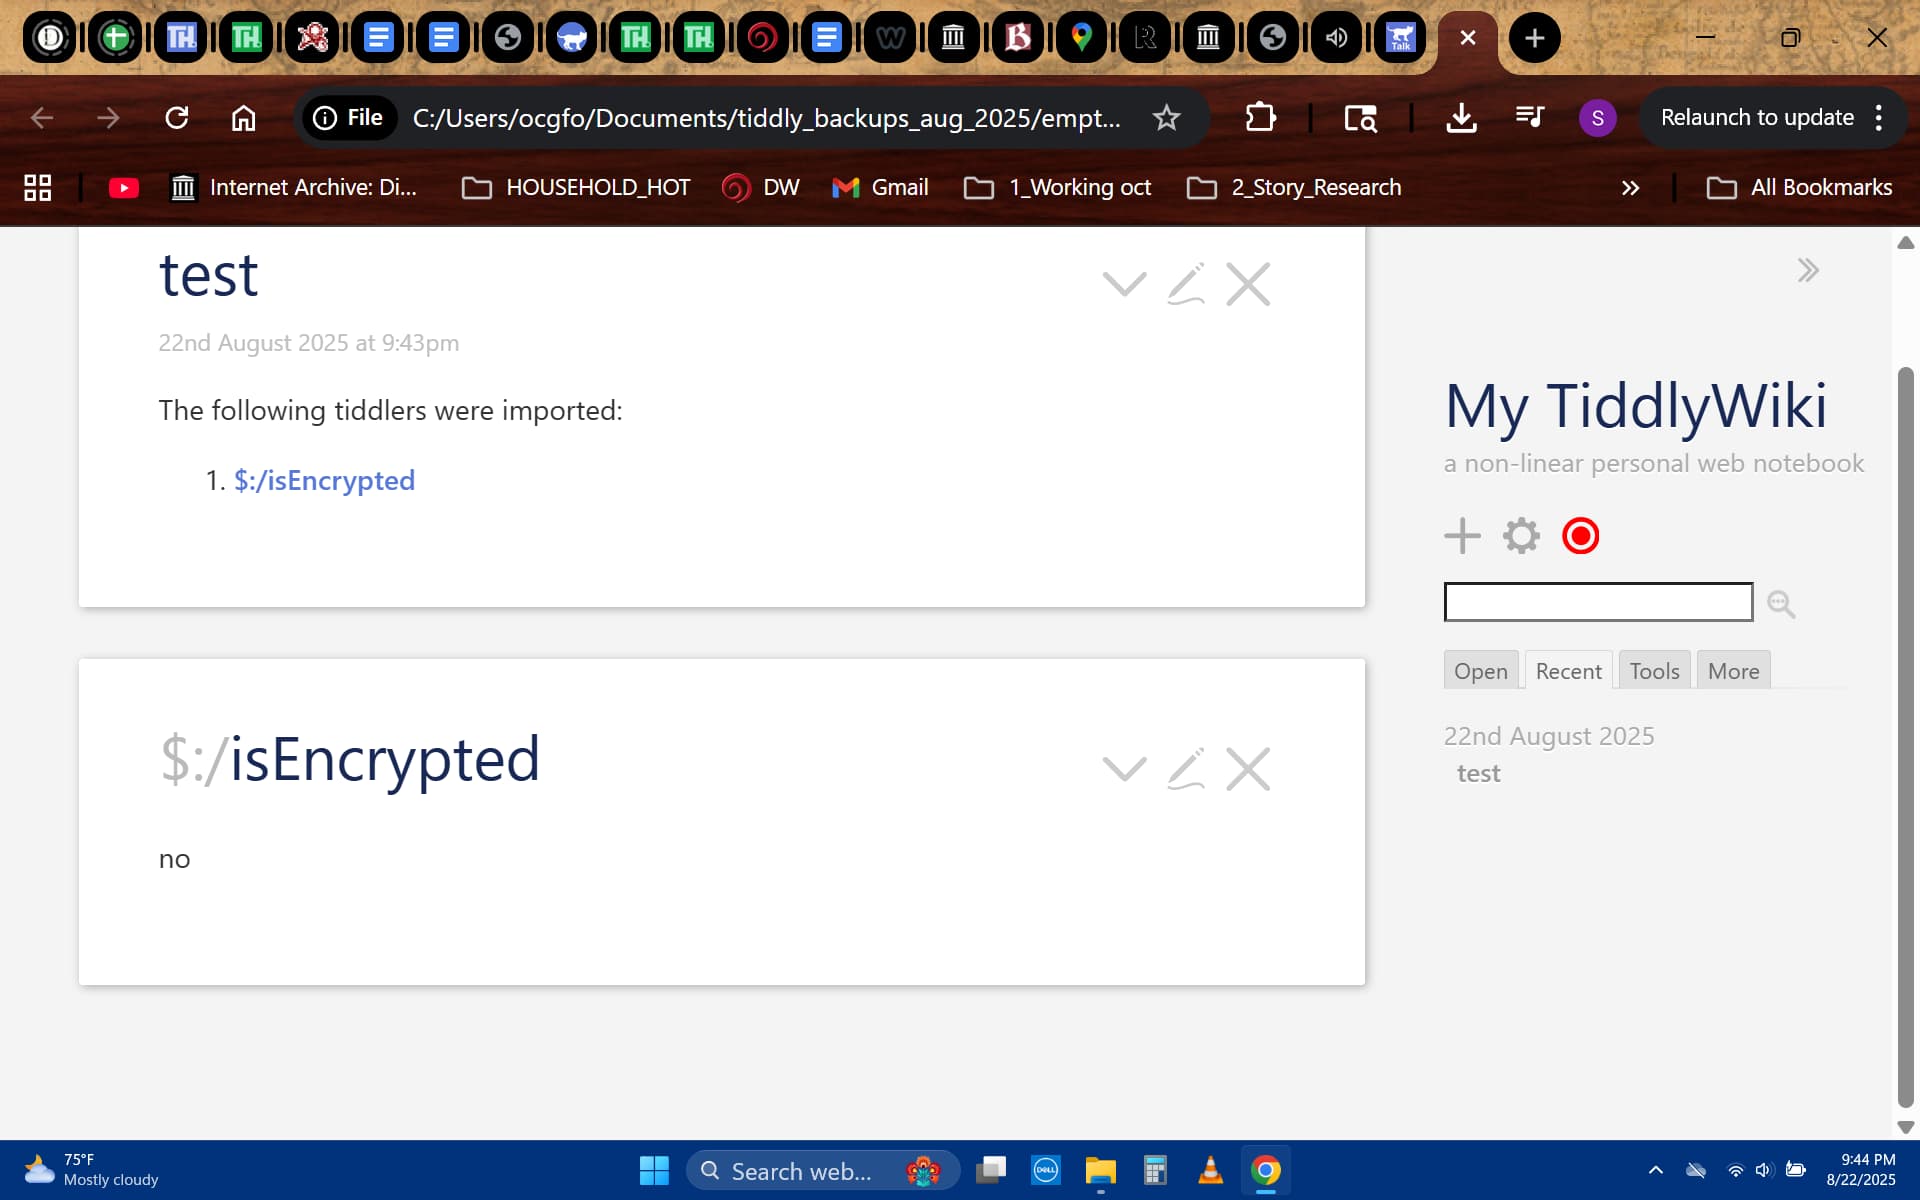The height and width of the screenshot is (1200, 1920).
Task: Open advanced search magnifier icon
Action: 1781,603
